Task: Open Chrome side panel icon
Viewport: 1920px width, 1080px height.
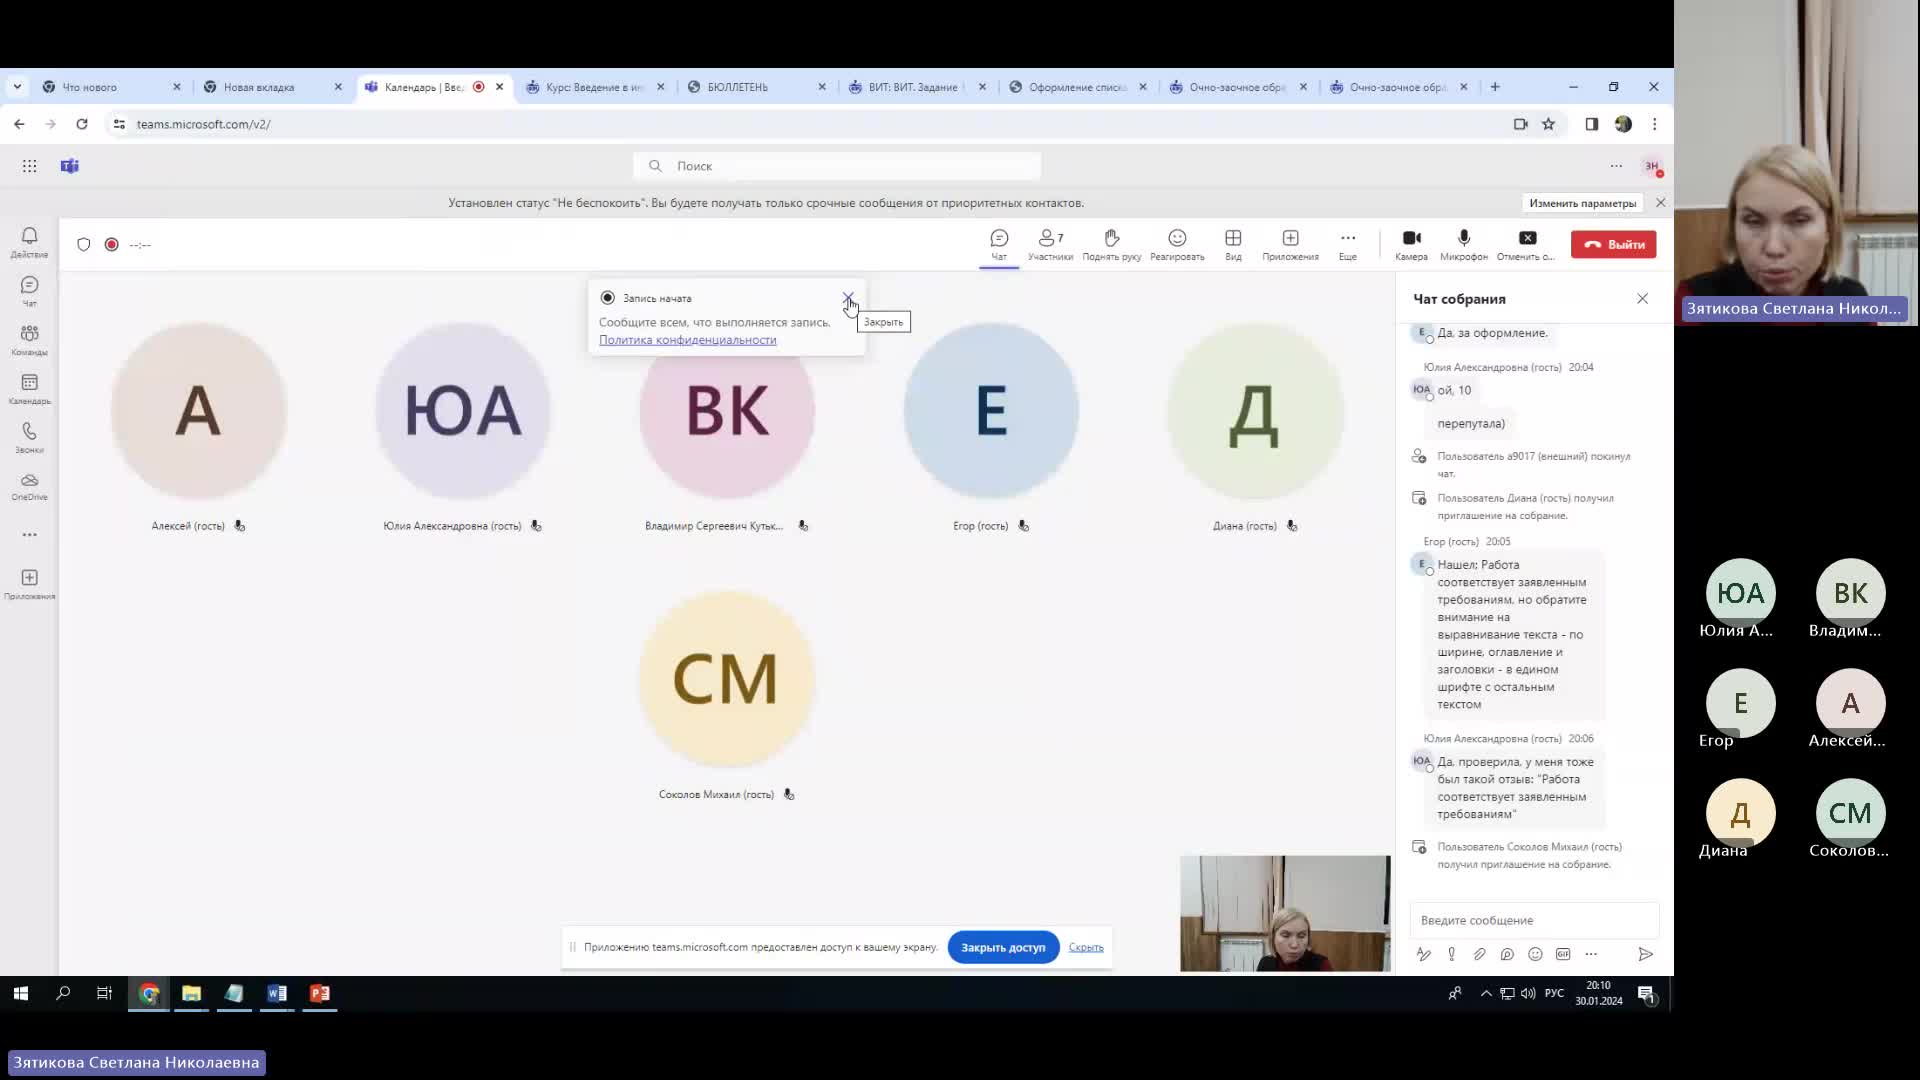Action: [1591, 124]
